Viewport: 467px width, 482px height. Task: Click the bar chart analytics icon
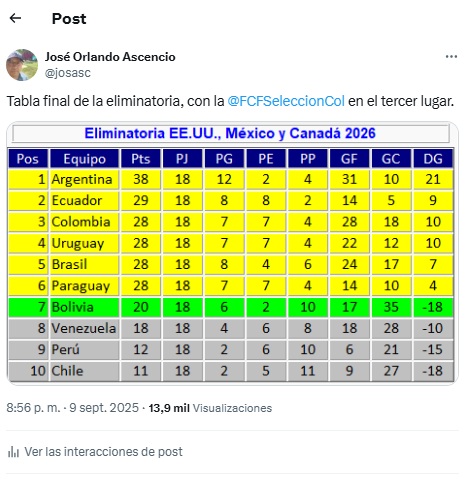[x=13, y=452]
